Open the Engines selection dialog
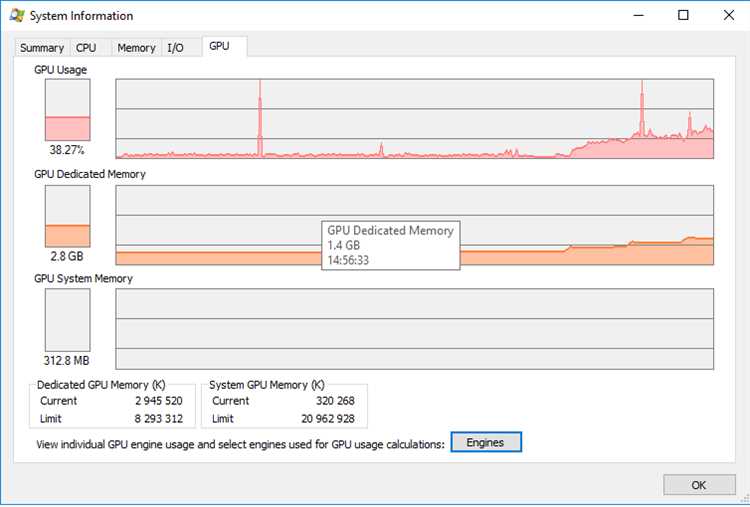This screenshot has height=507, width=750. click(486, 443)
